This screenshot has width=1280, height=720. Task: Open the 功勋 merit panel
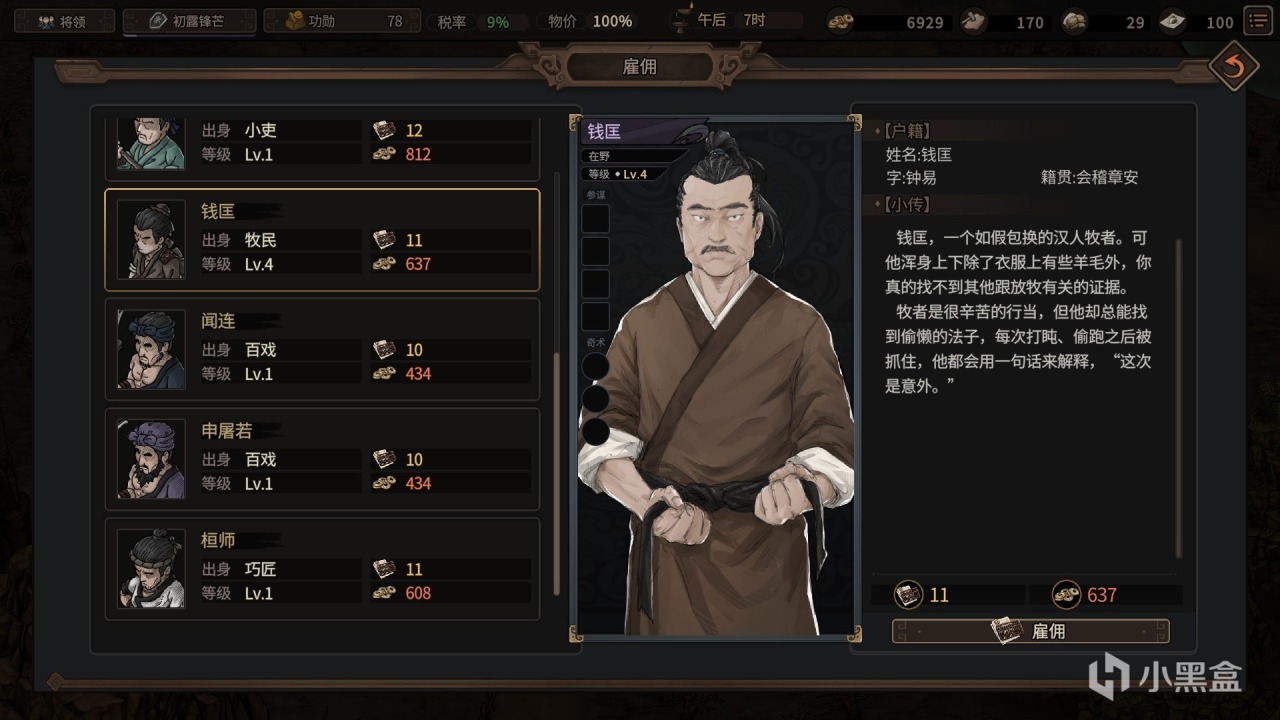tap(343, 21)
